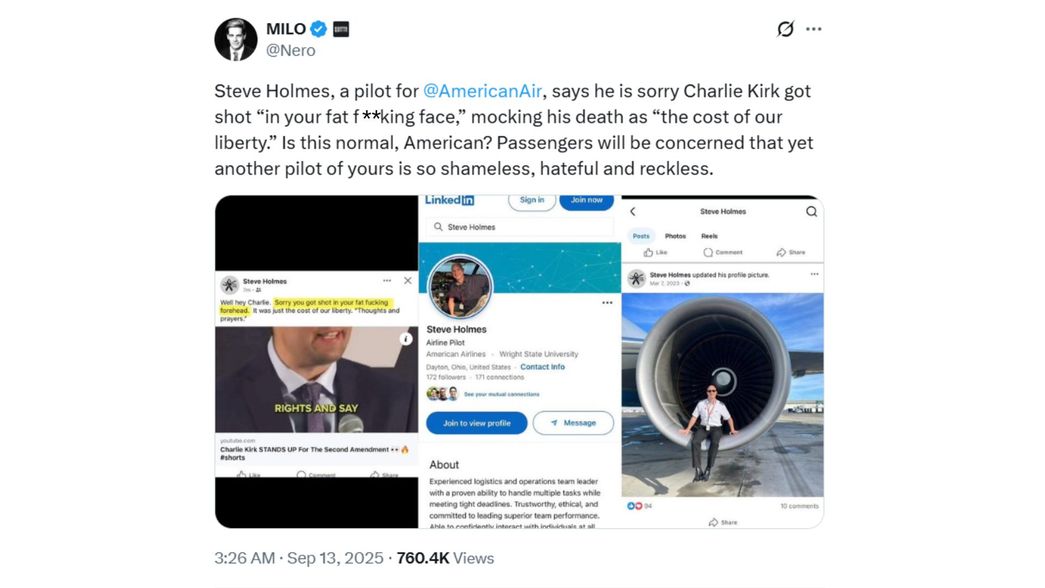The width and height of the screenshot is (1045, 588).
Task: Click the back chevron on the Facebook profile
Action: pyautogui.click(x=633, y=211)
